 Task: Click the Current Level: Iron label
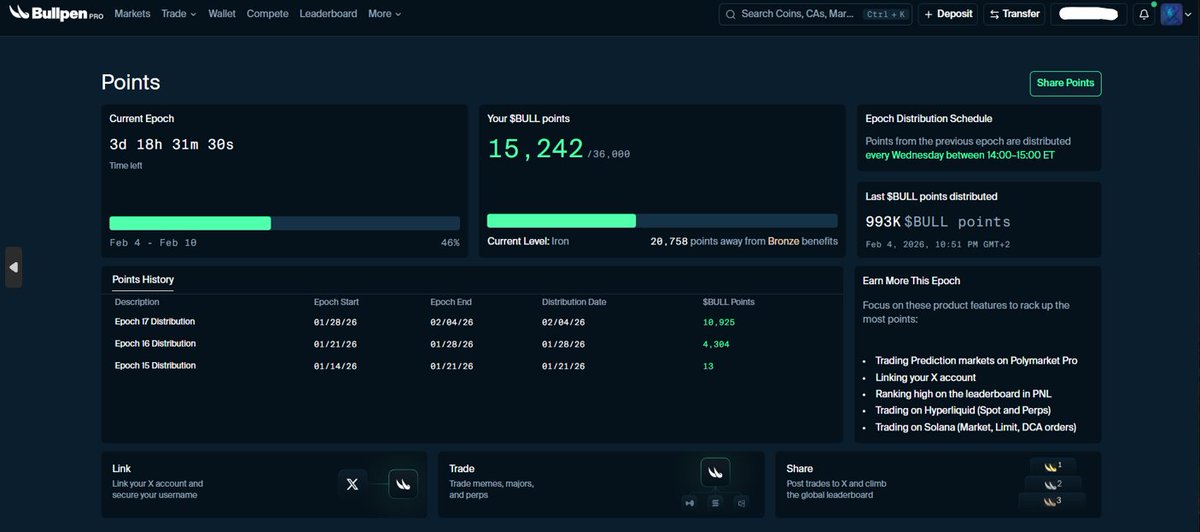tap(528, 241)
